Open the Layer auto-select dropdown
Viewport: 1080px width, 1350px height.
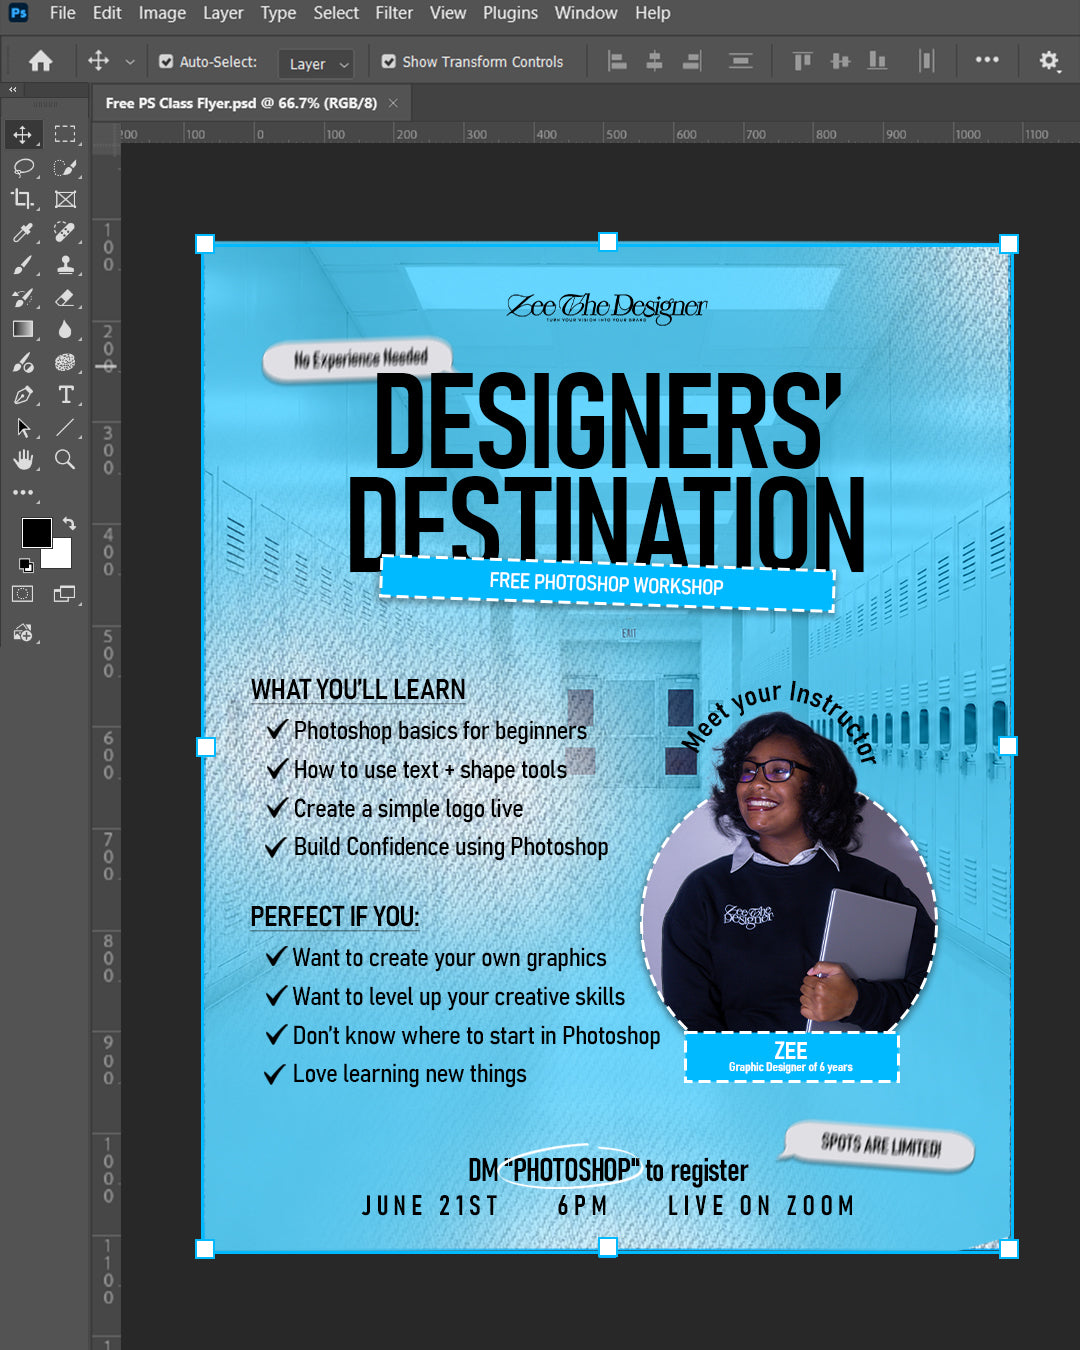click(316, 64)
